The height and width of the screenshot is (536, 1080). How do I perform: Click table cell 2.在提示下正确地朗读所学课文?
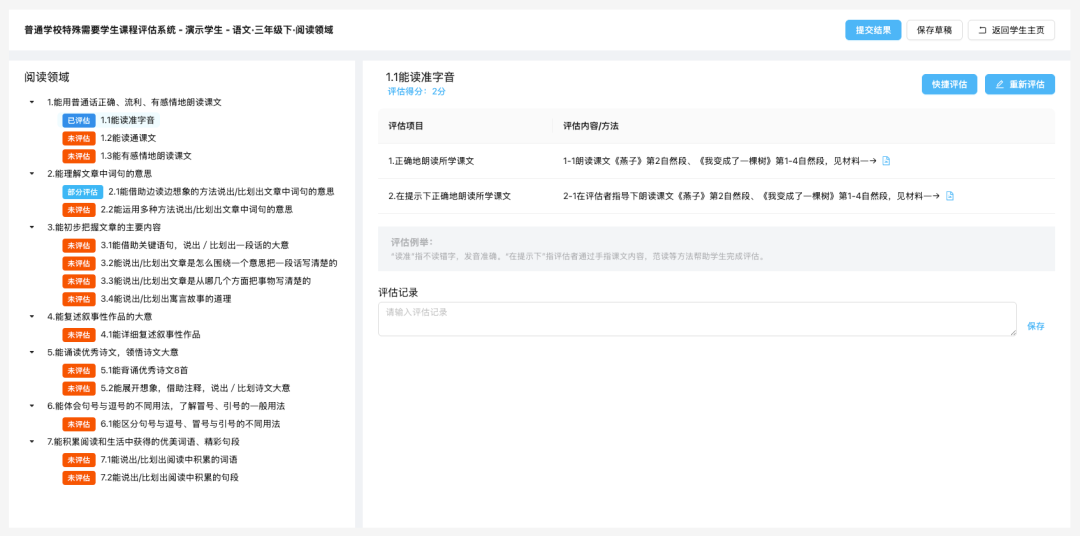pos(449,196)
